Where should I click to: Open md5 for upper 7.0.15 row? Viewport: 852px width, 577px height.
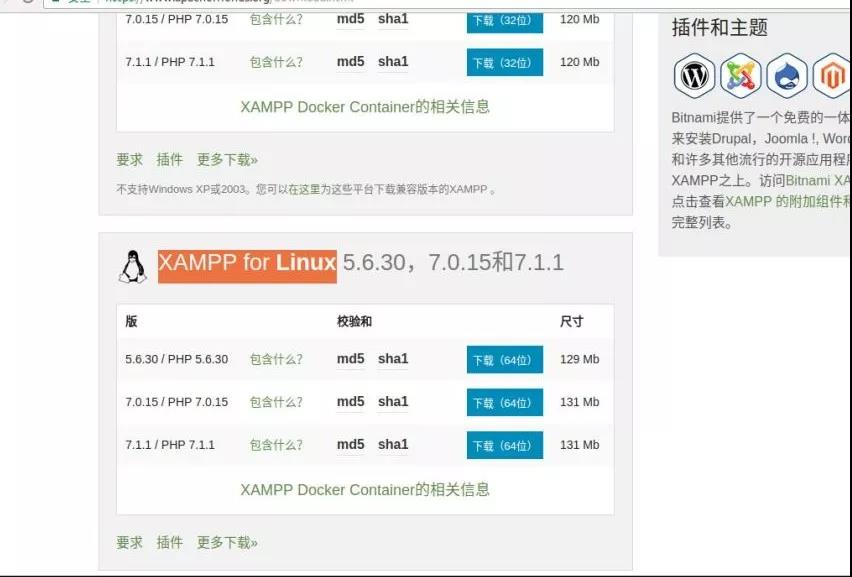(x=350, y=19)
